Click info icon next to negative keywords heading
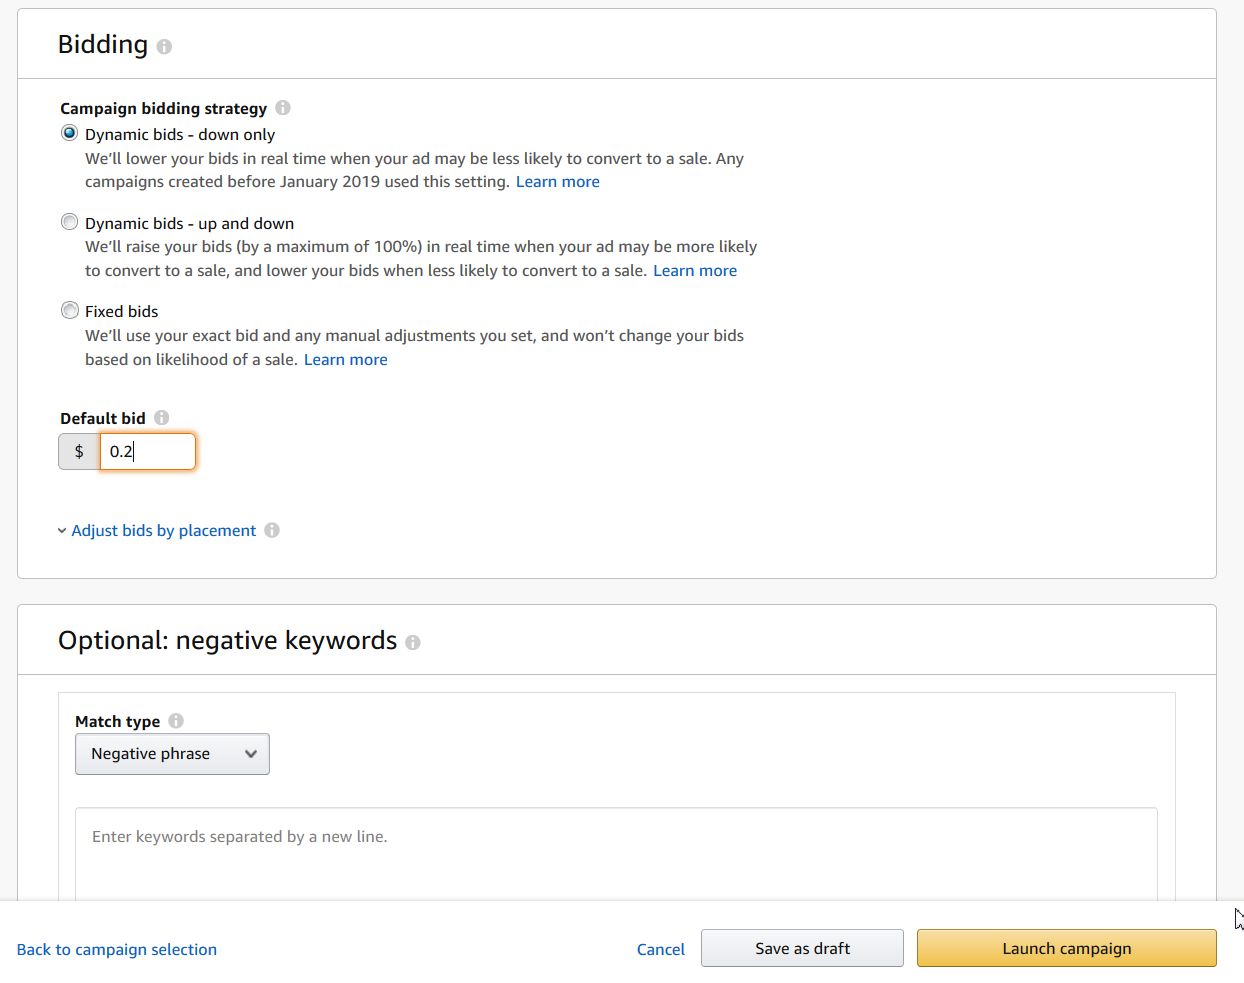The width and height of the screenshot is (1244, 983). pos(413,643)
